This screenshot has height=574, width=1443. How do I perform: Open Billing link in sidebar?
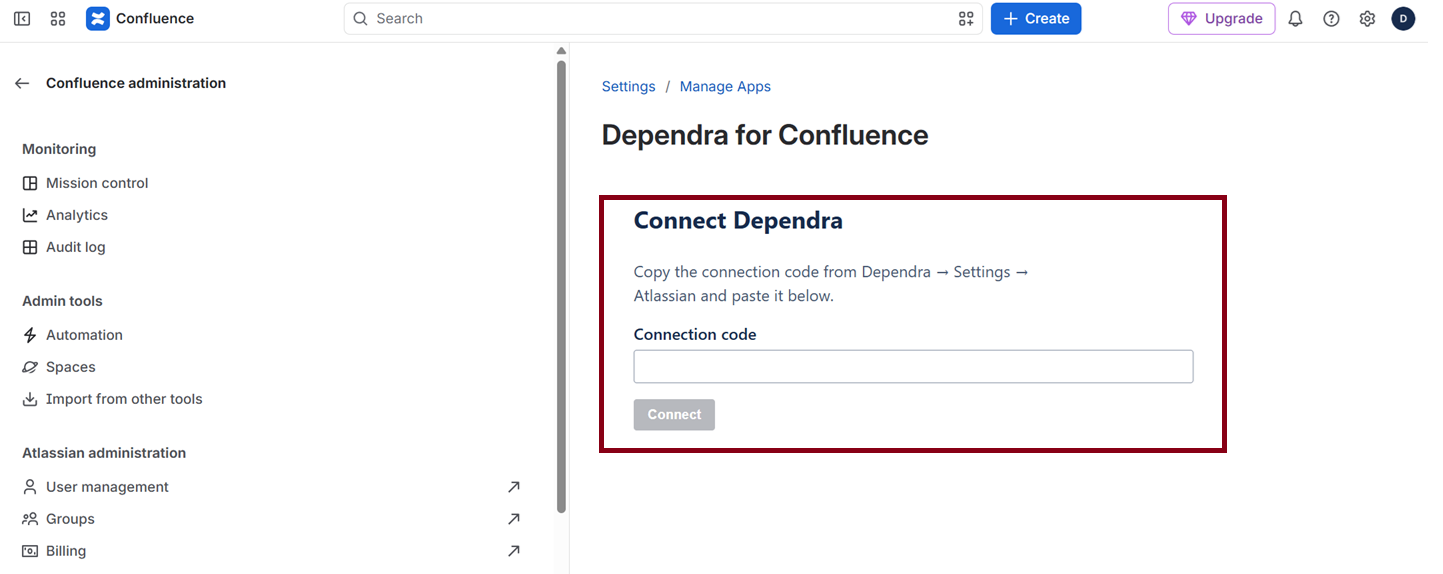(66, 551)
